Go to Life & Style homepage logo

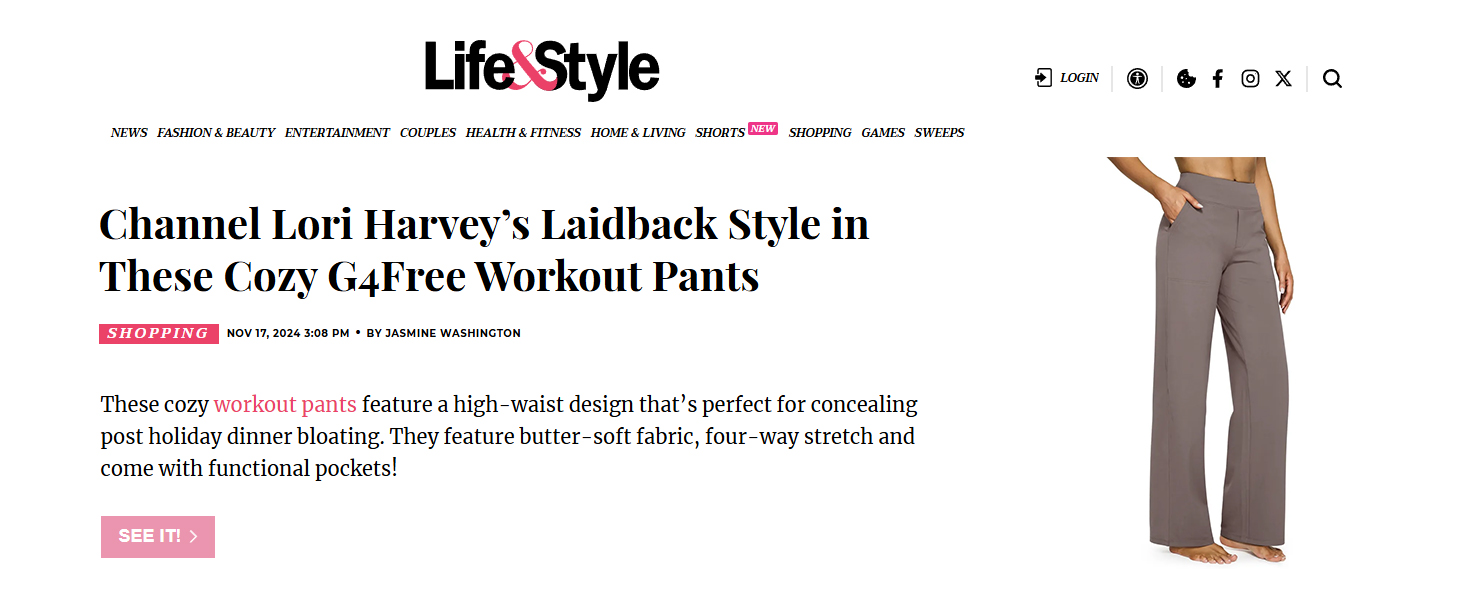541,68
